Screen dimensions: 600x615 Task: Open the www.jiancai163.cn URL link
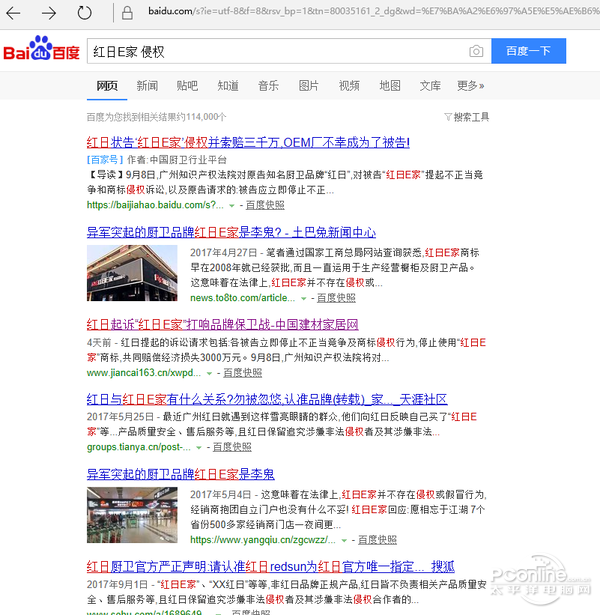coord(144,373)
